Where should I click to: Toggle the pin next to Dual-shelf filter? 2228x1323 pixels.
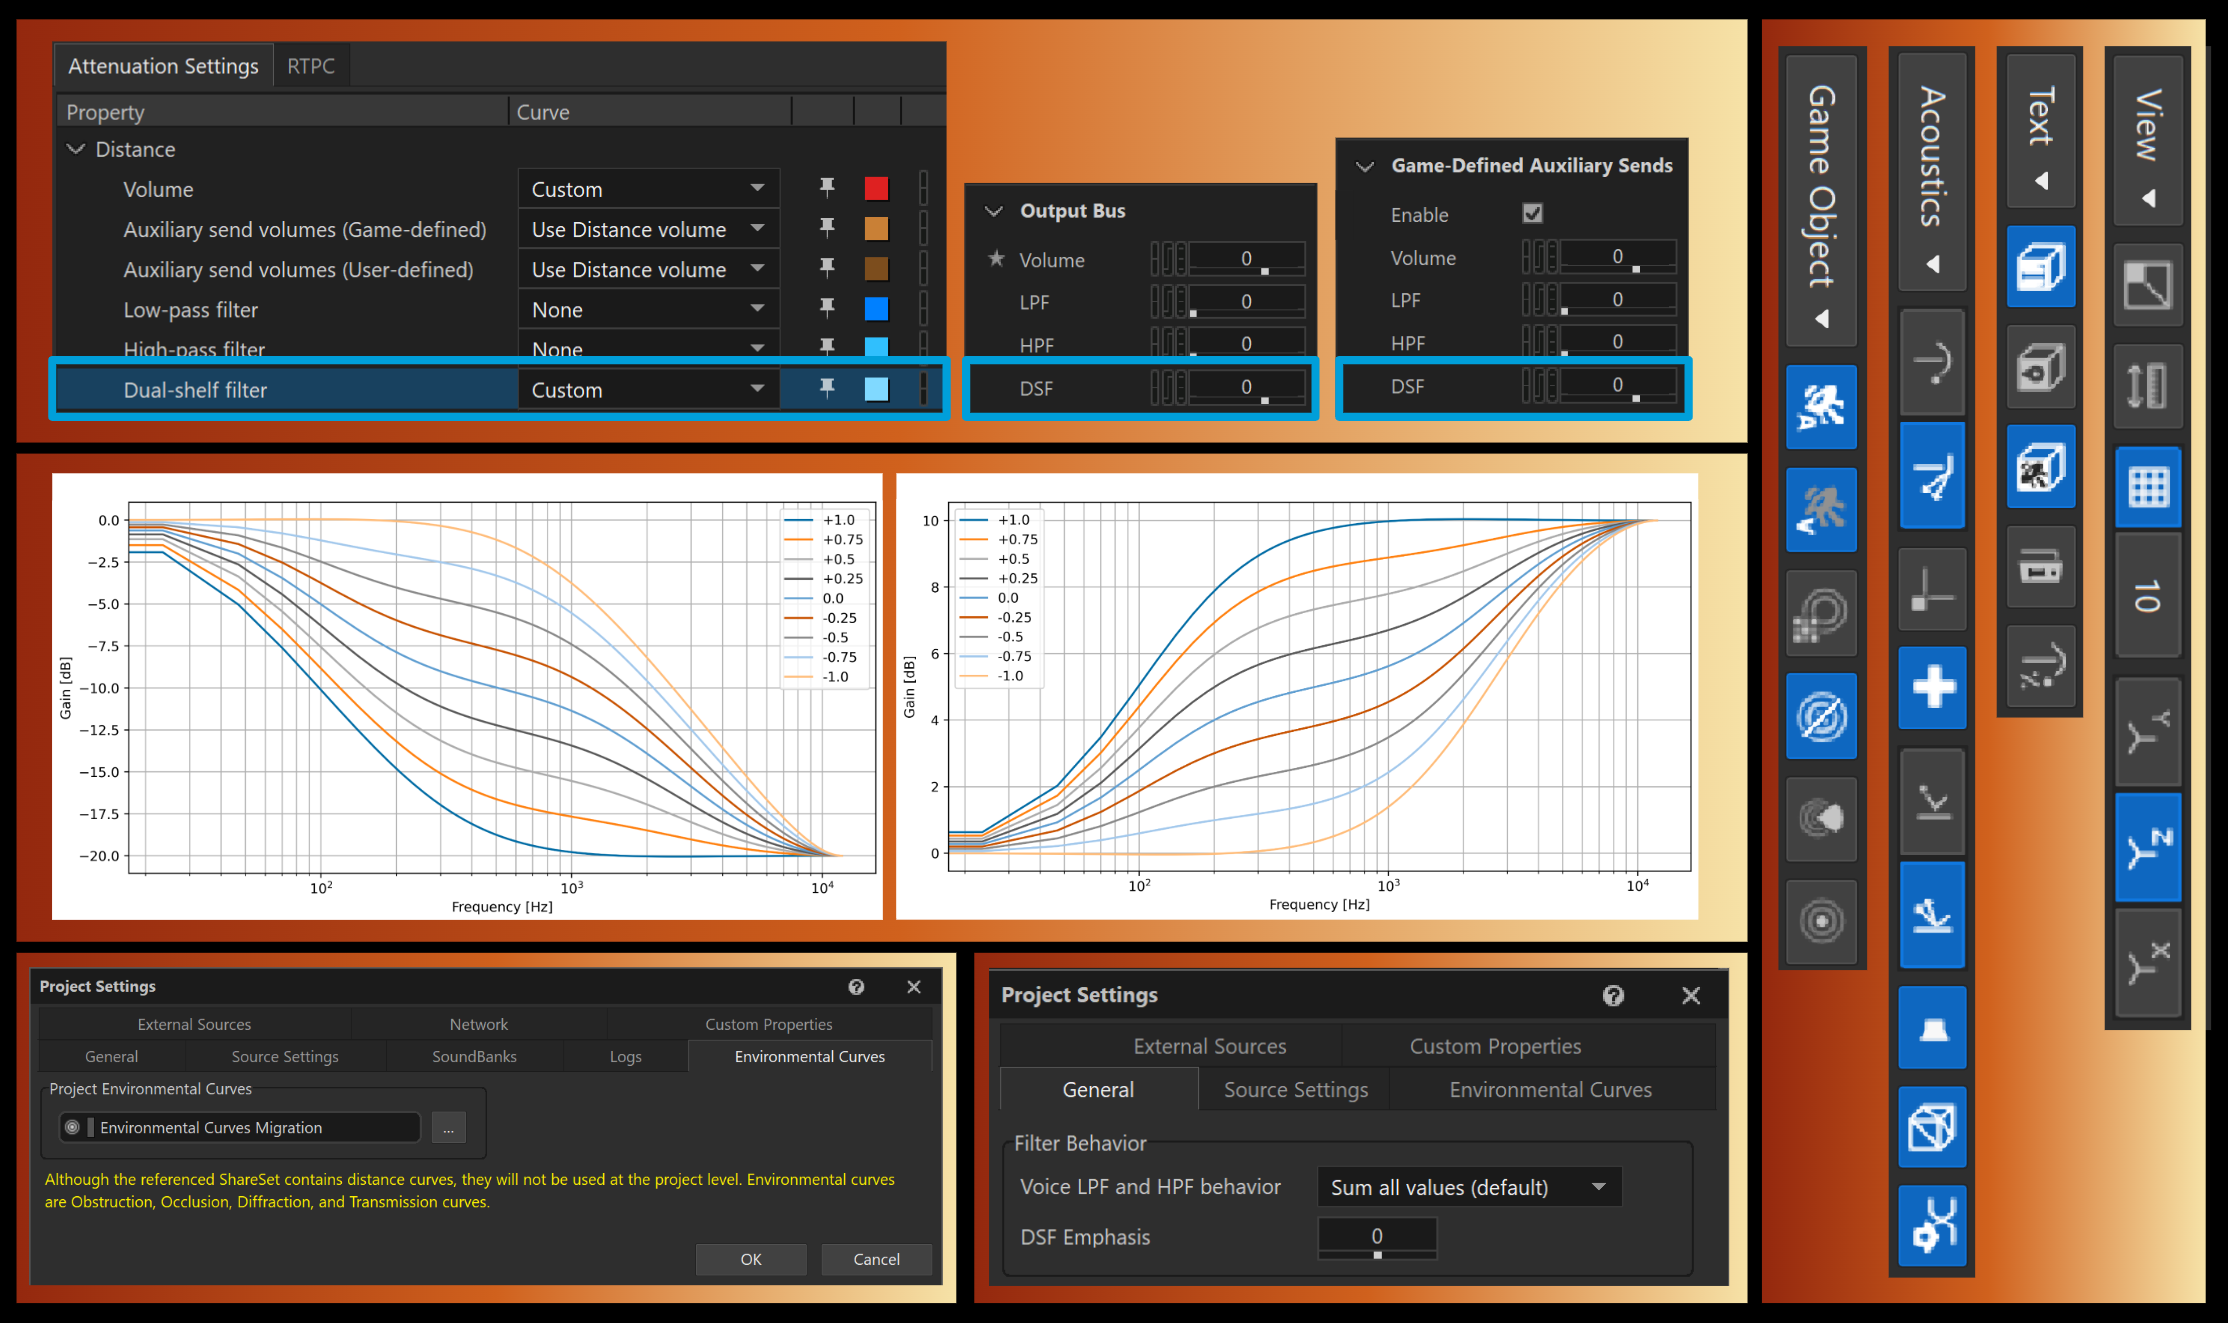(827, 389)
